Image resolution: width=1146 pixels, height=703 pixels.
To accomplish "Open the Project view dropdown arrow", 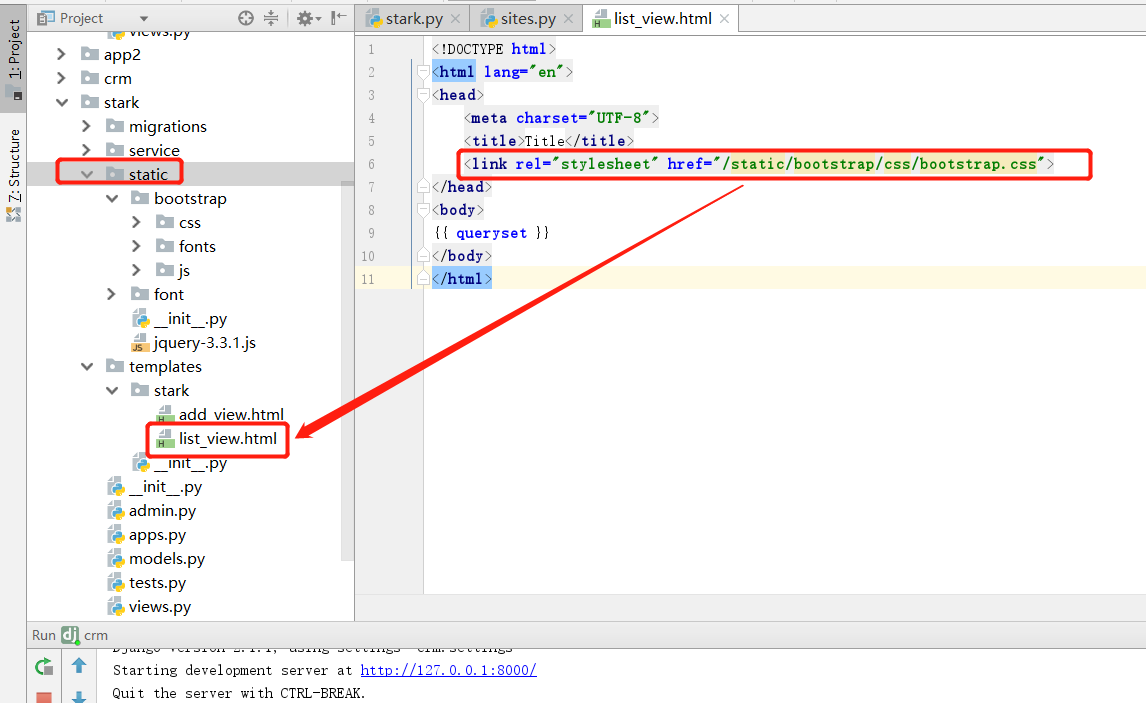I will click(144, 19).
